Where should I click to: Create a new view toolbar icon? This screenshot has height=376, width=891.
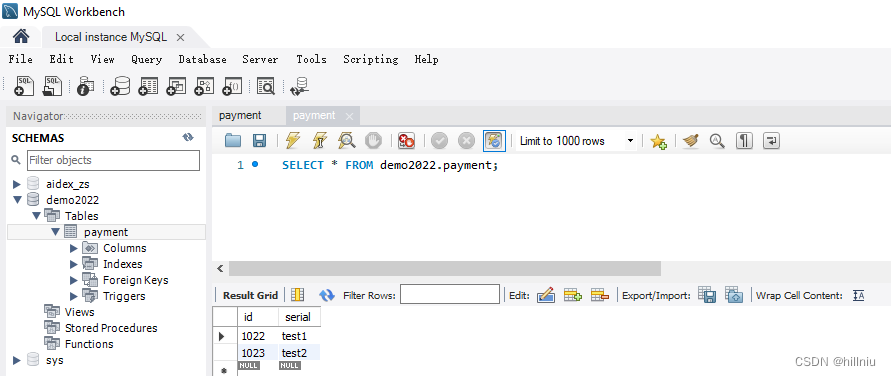176,85
